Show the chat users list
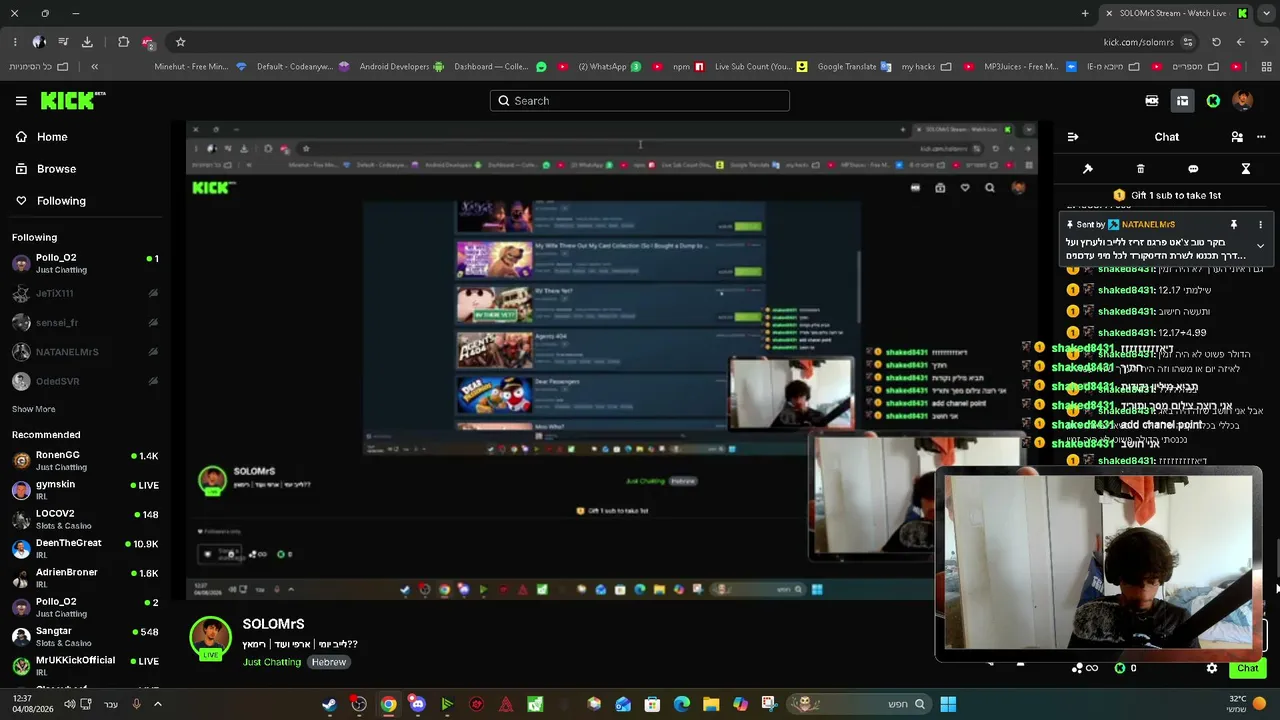 (x=1237, y=137)
